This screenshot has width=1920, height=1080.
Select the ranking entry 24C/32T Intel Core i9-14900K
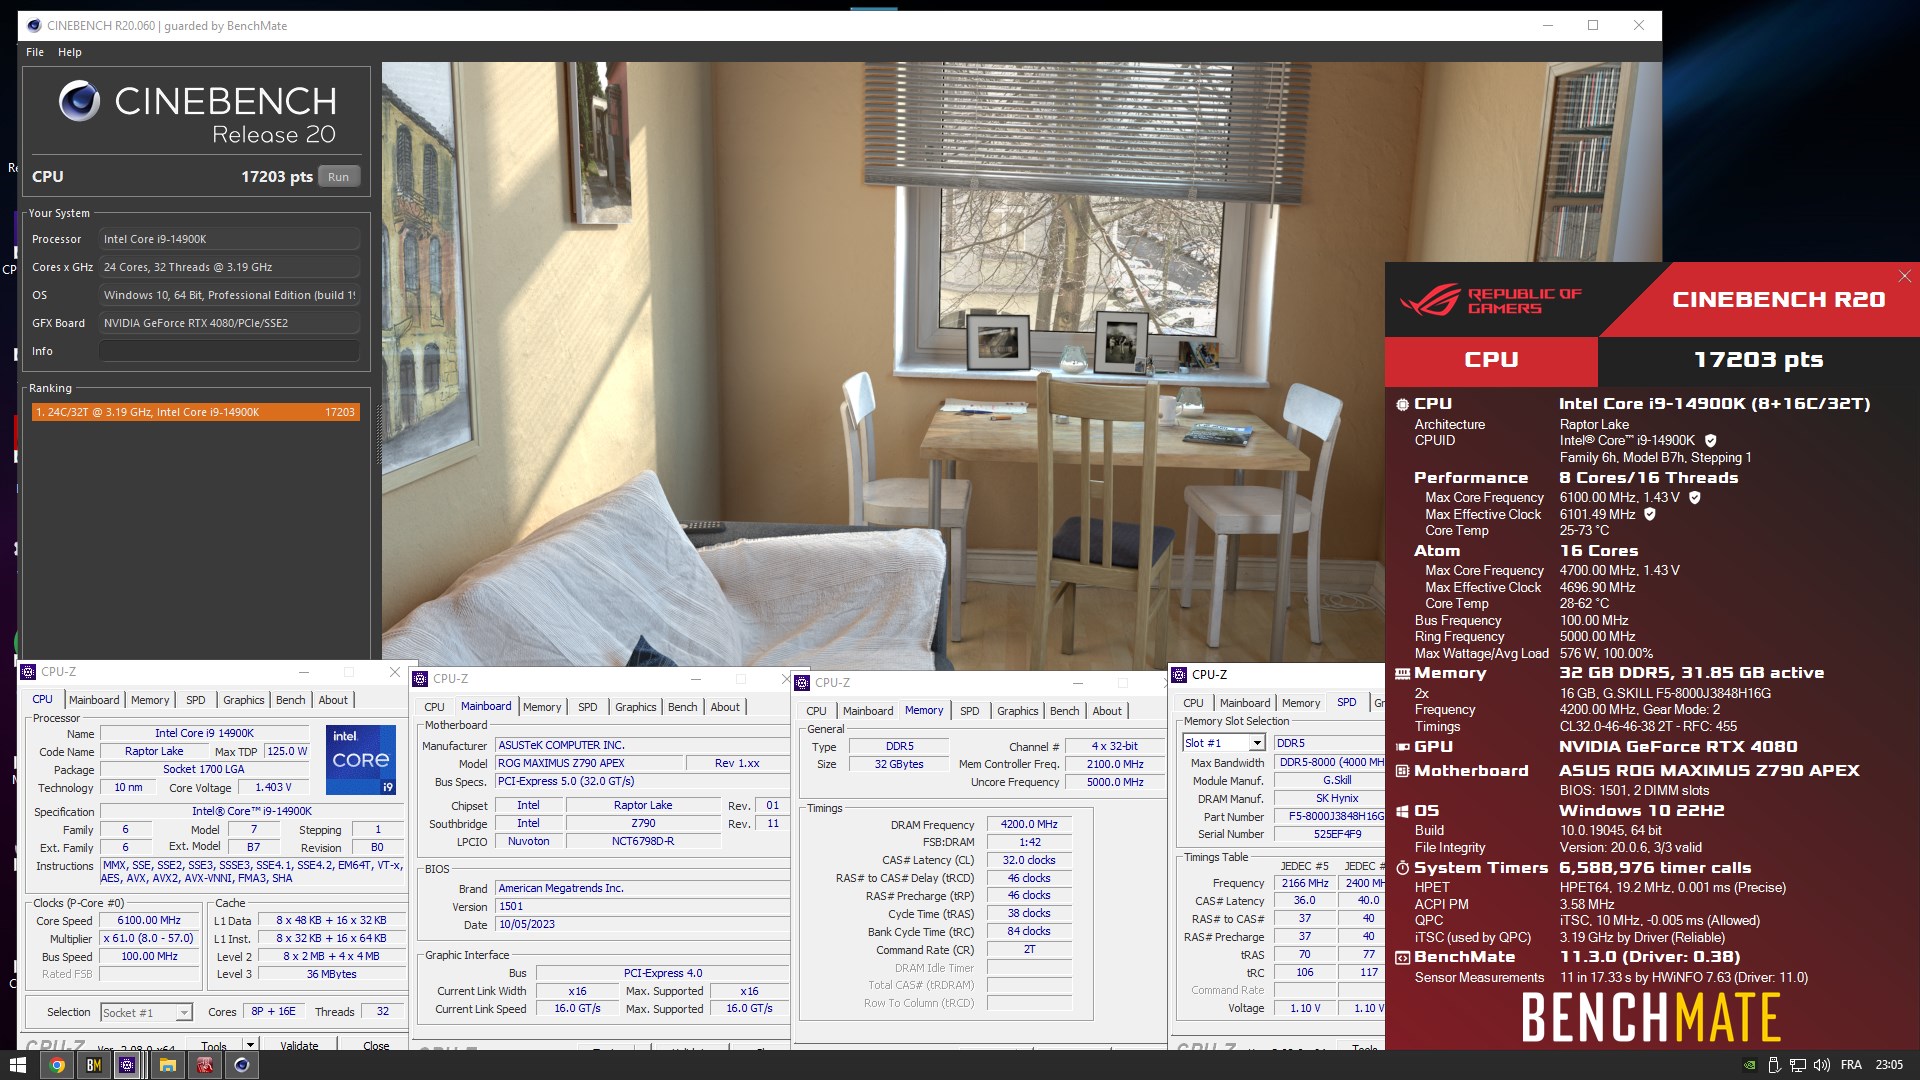(195, 412)
